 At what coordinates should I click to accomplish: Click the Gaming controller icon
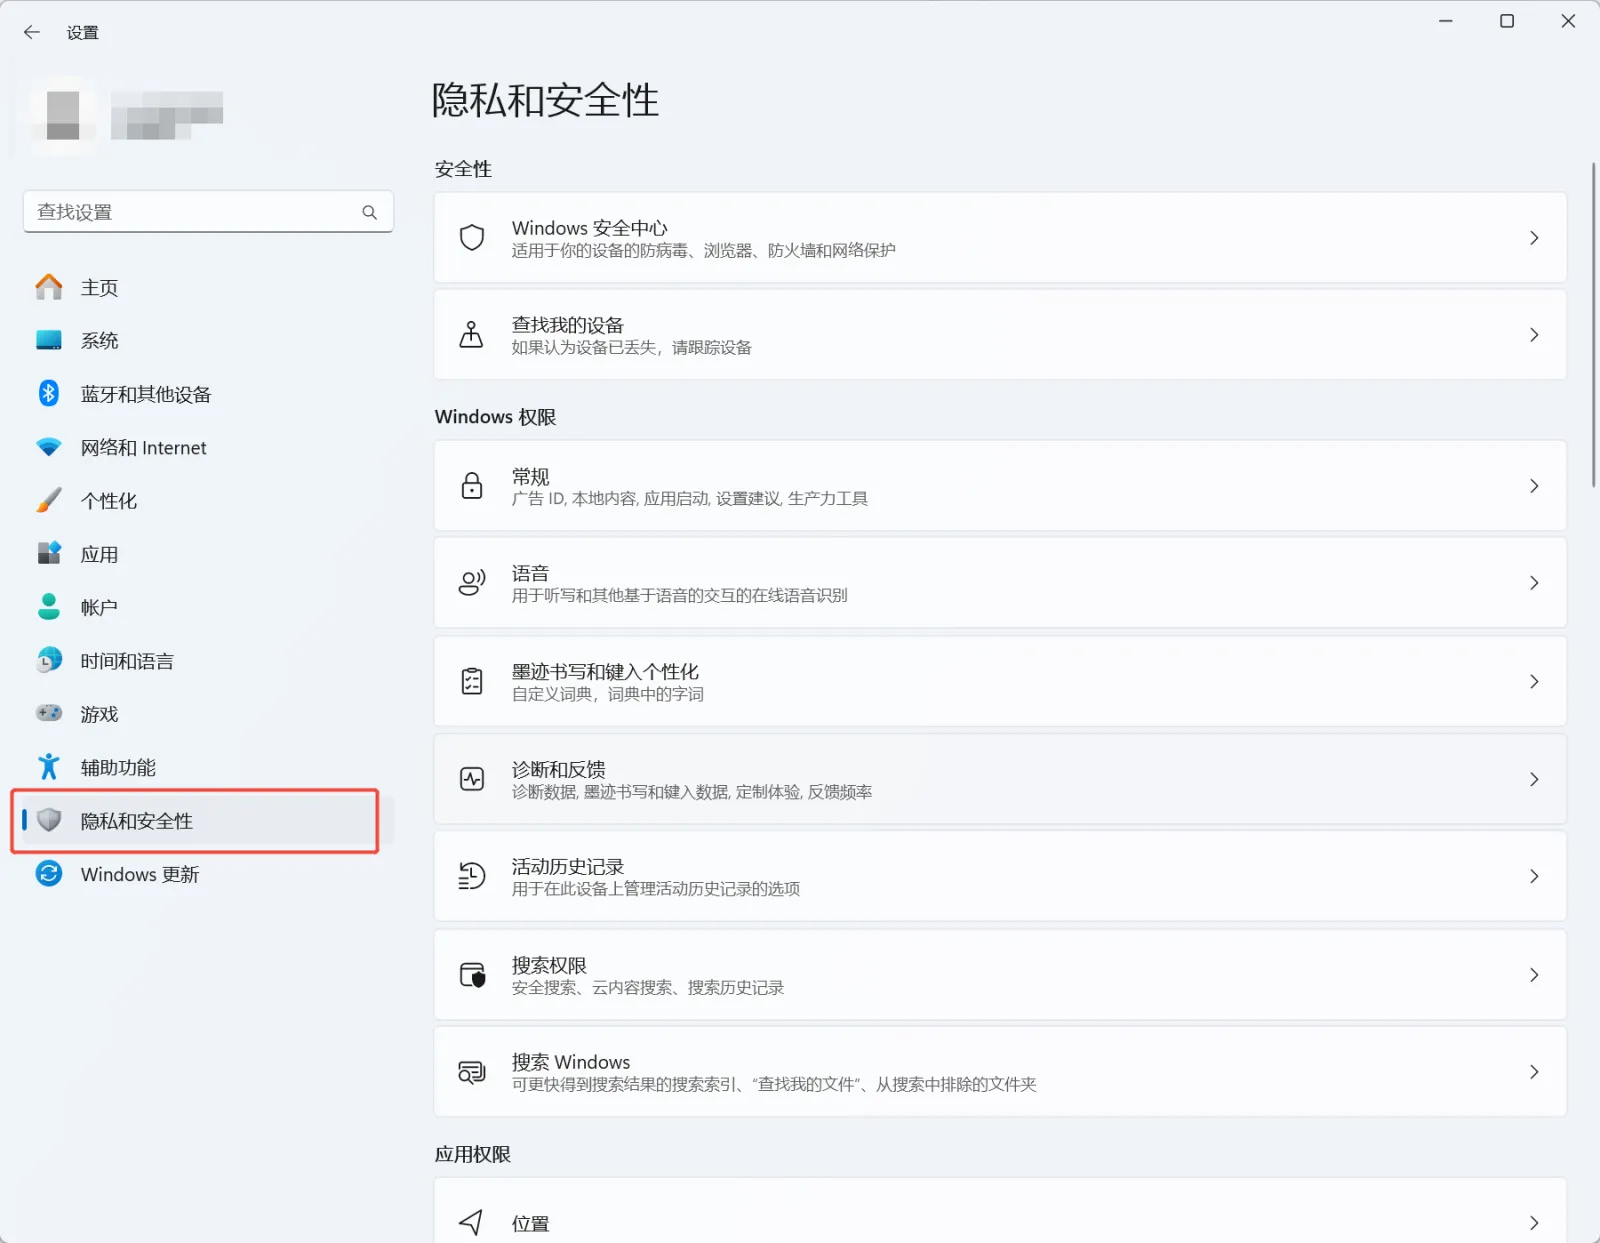48,713
